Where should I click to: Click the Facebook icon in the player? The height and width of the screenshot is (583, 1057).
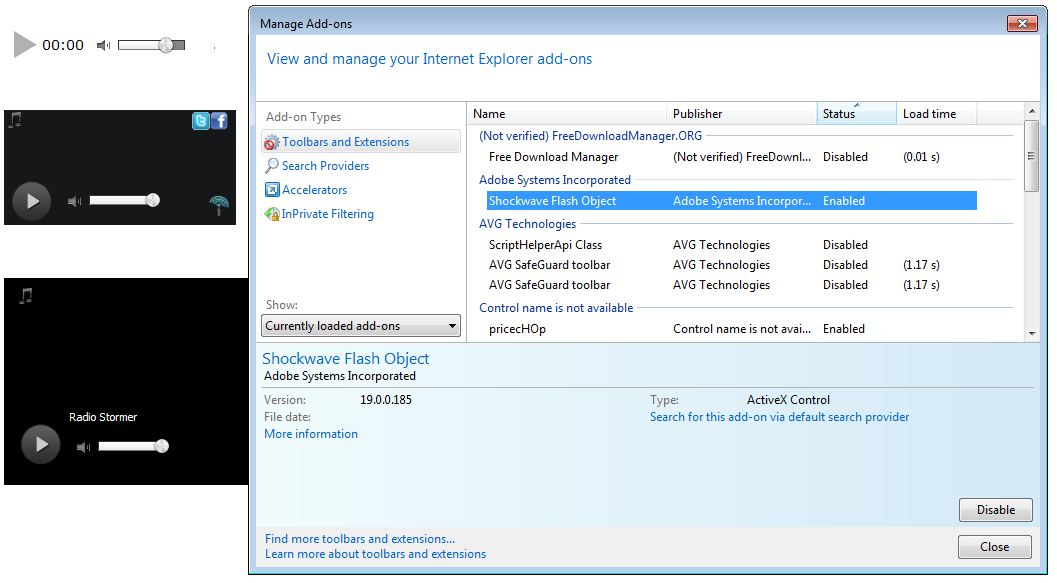click(219, 121)
